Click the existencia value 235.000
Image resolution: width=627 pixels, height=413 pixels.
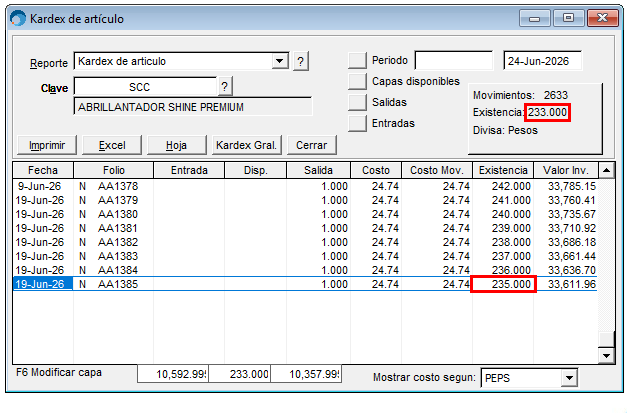point(511,284)
